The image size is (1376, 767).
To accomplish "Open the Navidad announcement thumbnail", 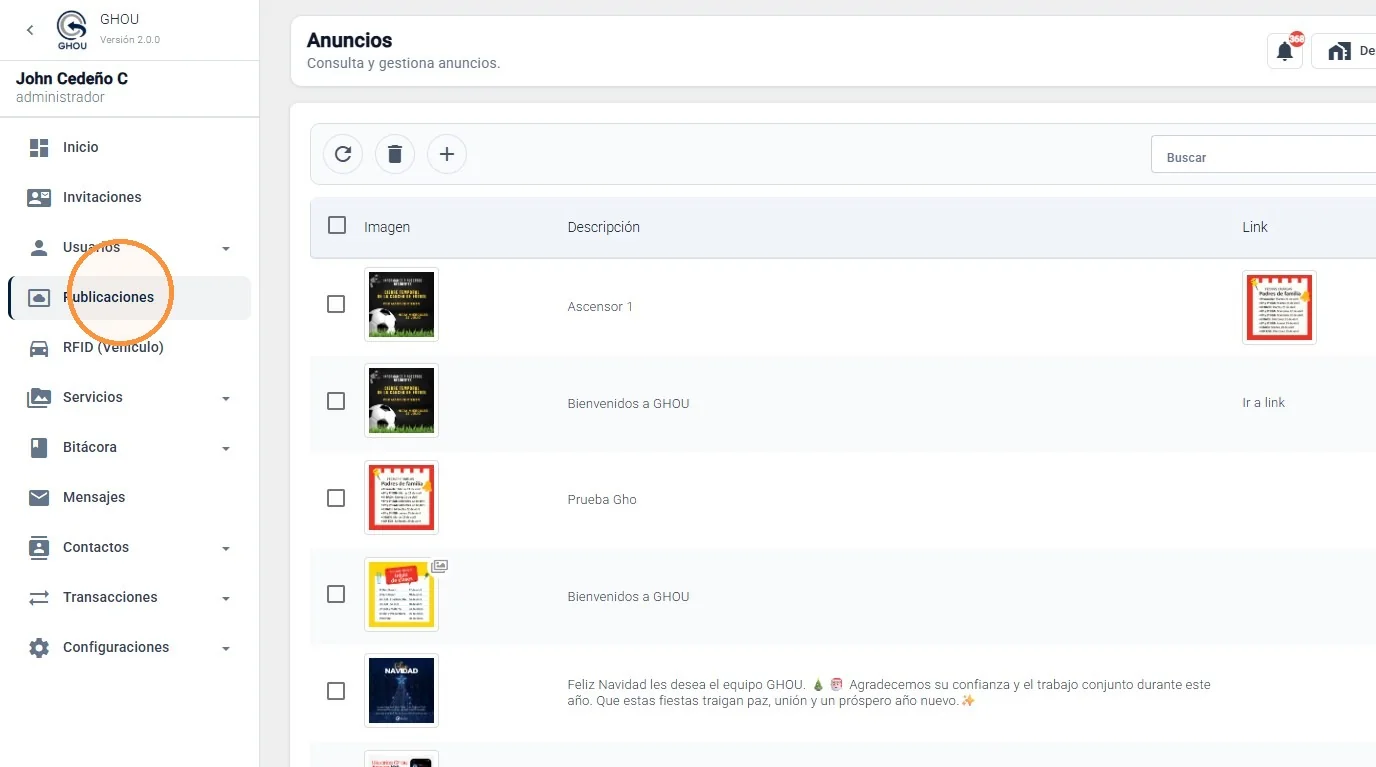I will pos(401,691).
